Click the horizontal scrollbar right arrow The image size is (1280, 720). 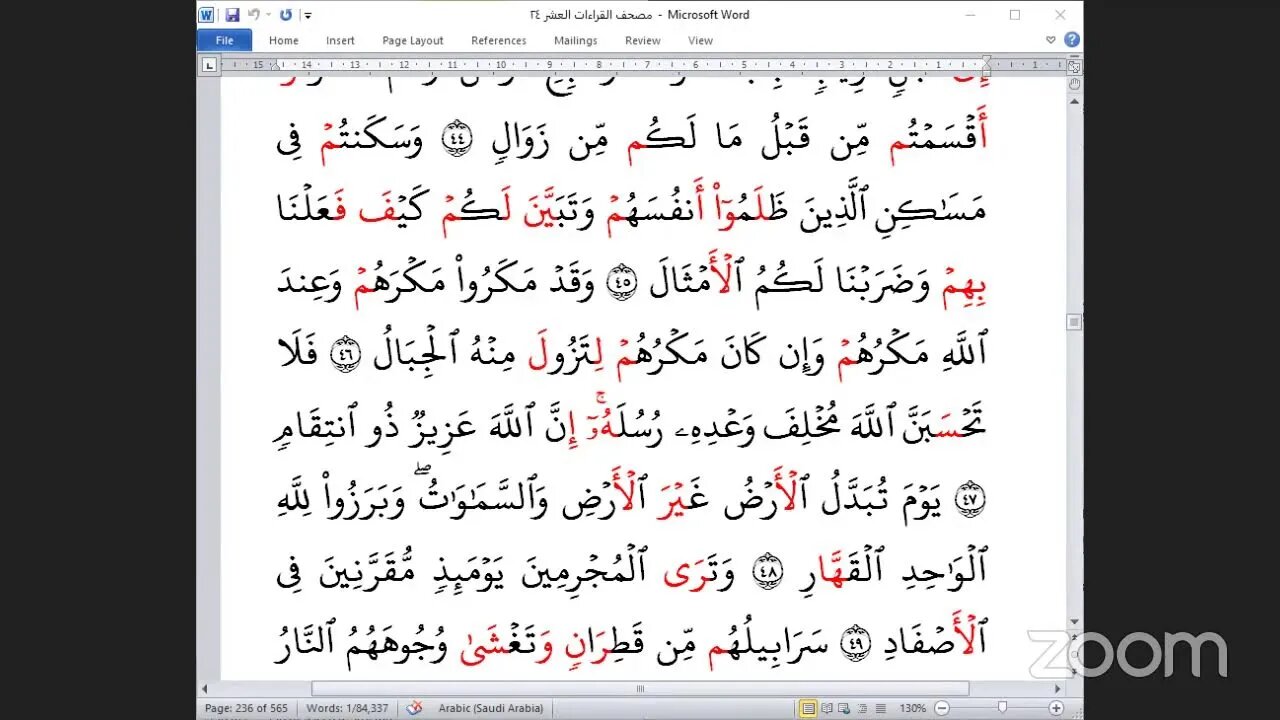tap(1058, 688)
